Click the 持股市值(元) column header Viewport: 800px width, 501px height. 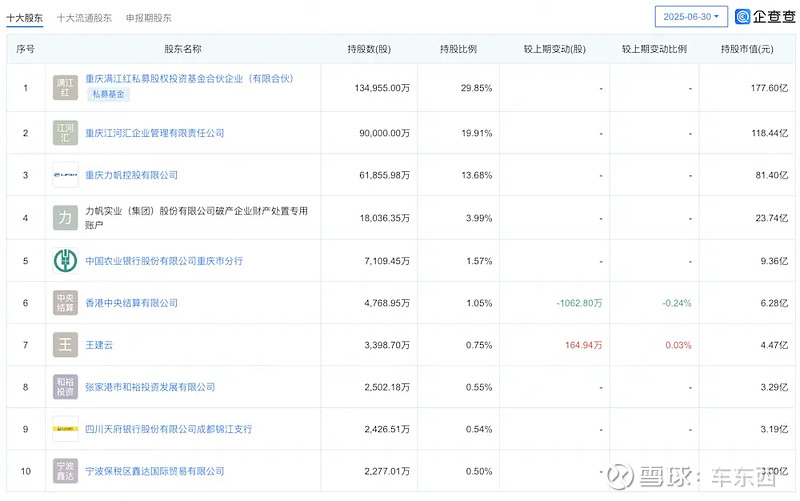747,49
